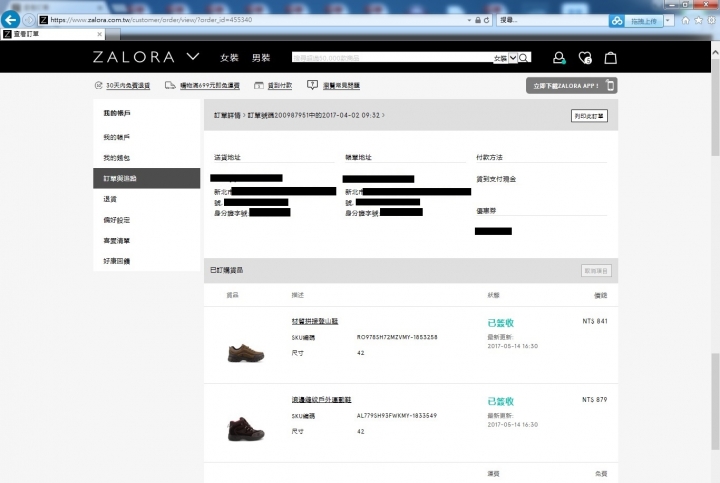Click the lock security icon in address bar
Screen dimensions: 720x483
point(478,20)
